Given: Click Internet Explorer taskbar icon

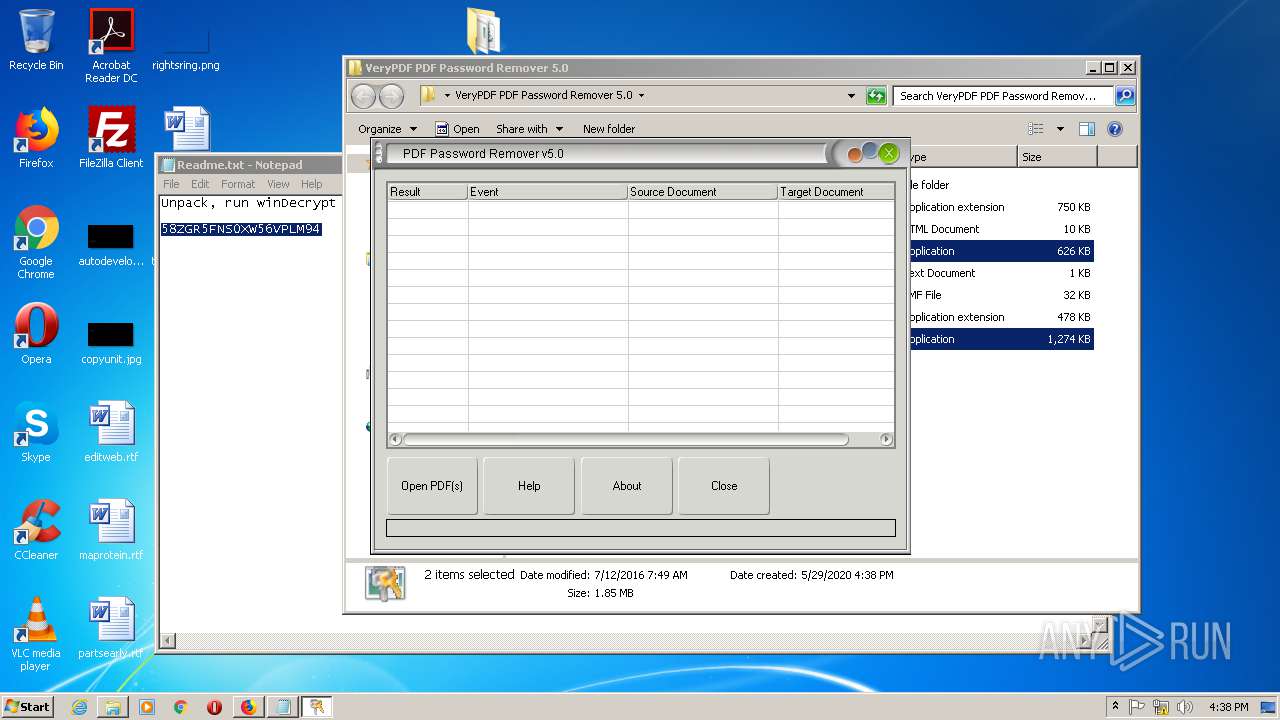Looking at the screenshot, I should (79, 707).
